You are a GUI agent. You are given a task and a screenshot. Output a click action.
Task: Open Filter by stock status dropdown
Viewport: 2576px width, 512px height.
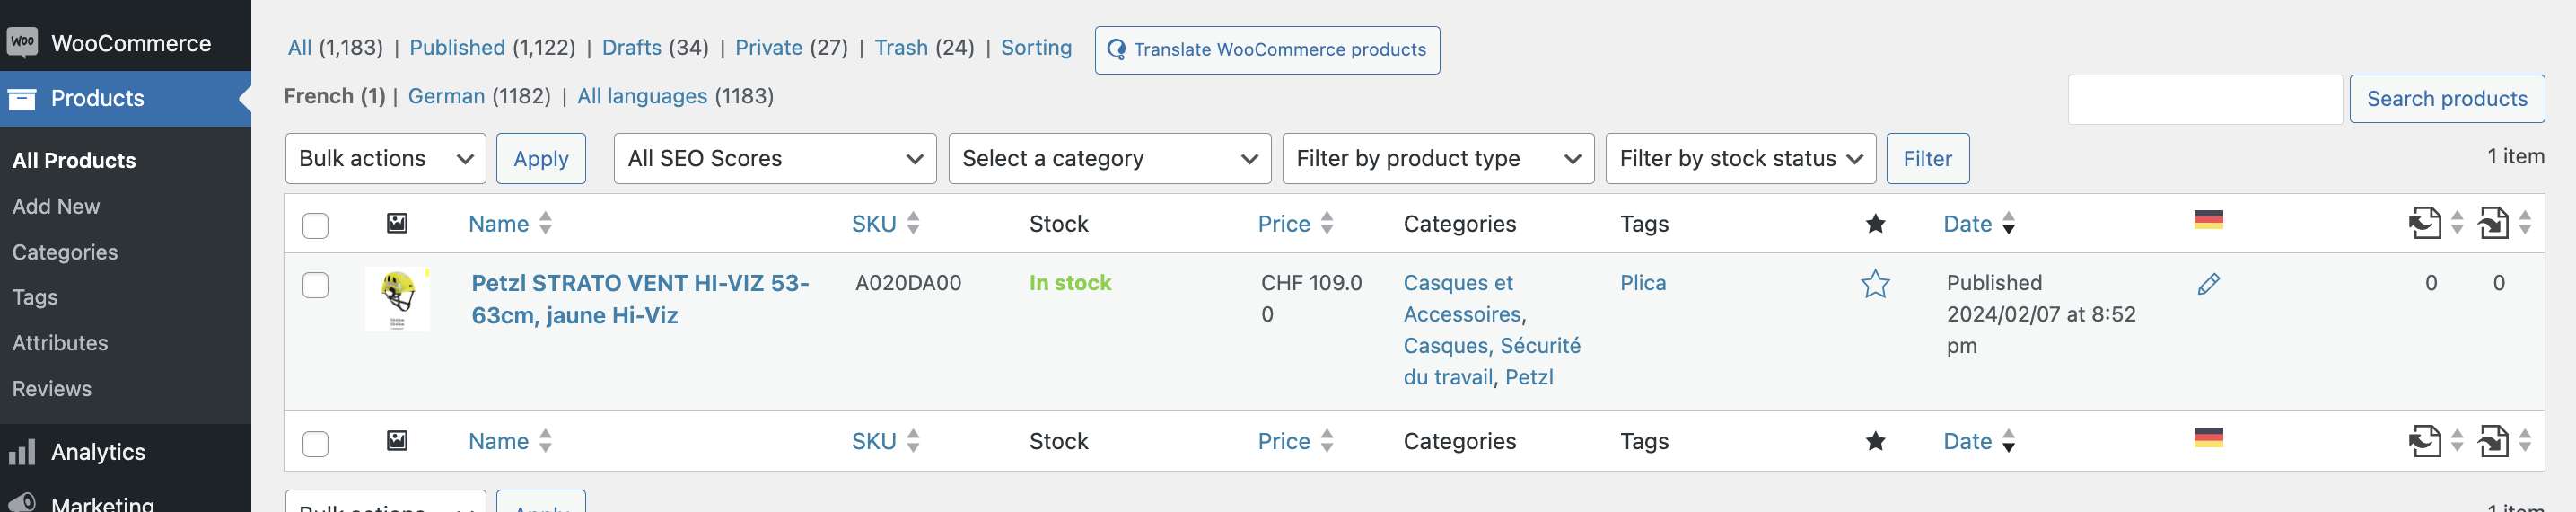(x=1740, y=158)
